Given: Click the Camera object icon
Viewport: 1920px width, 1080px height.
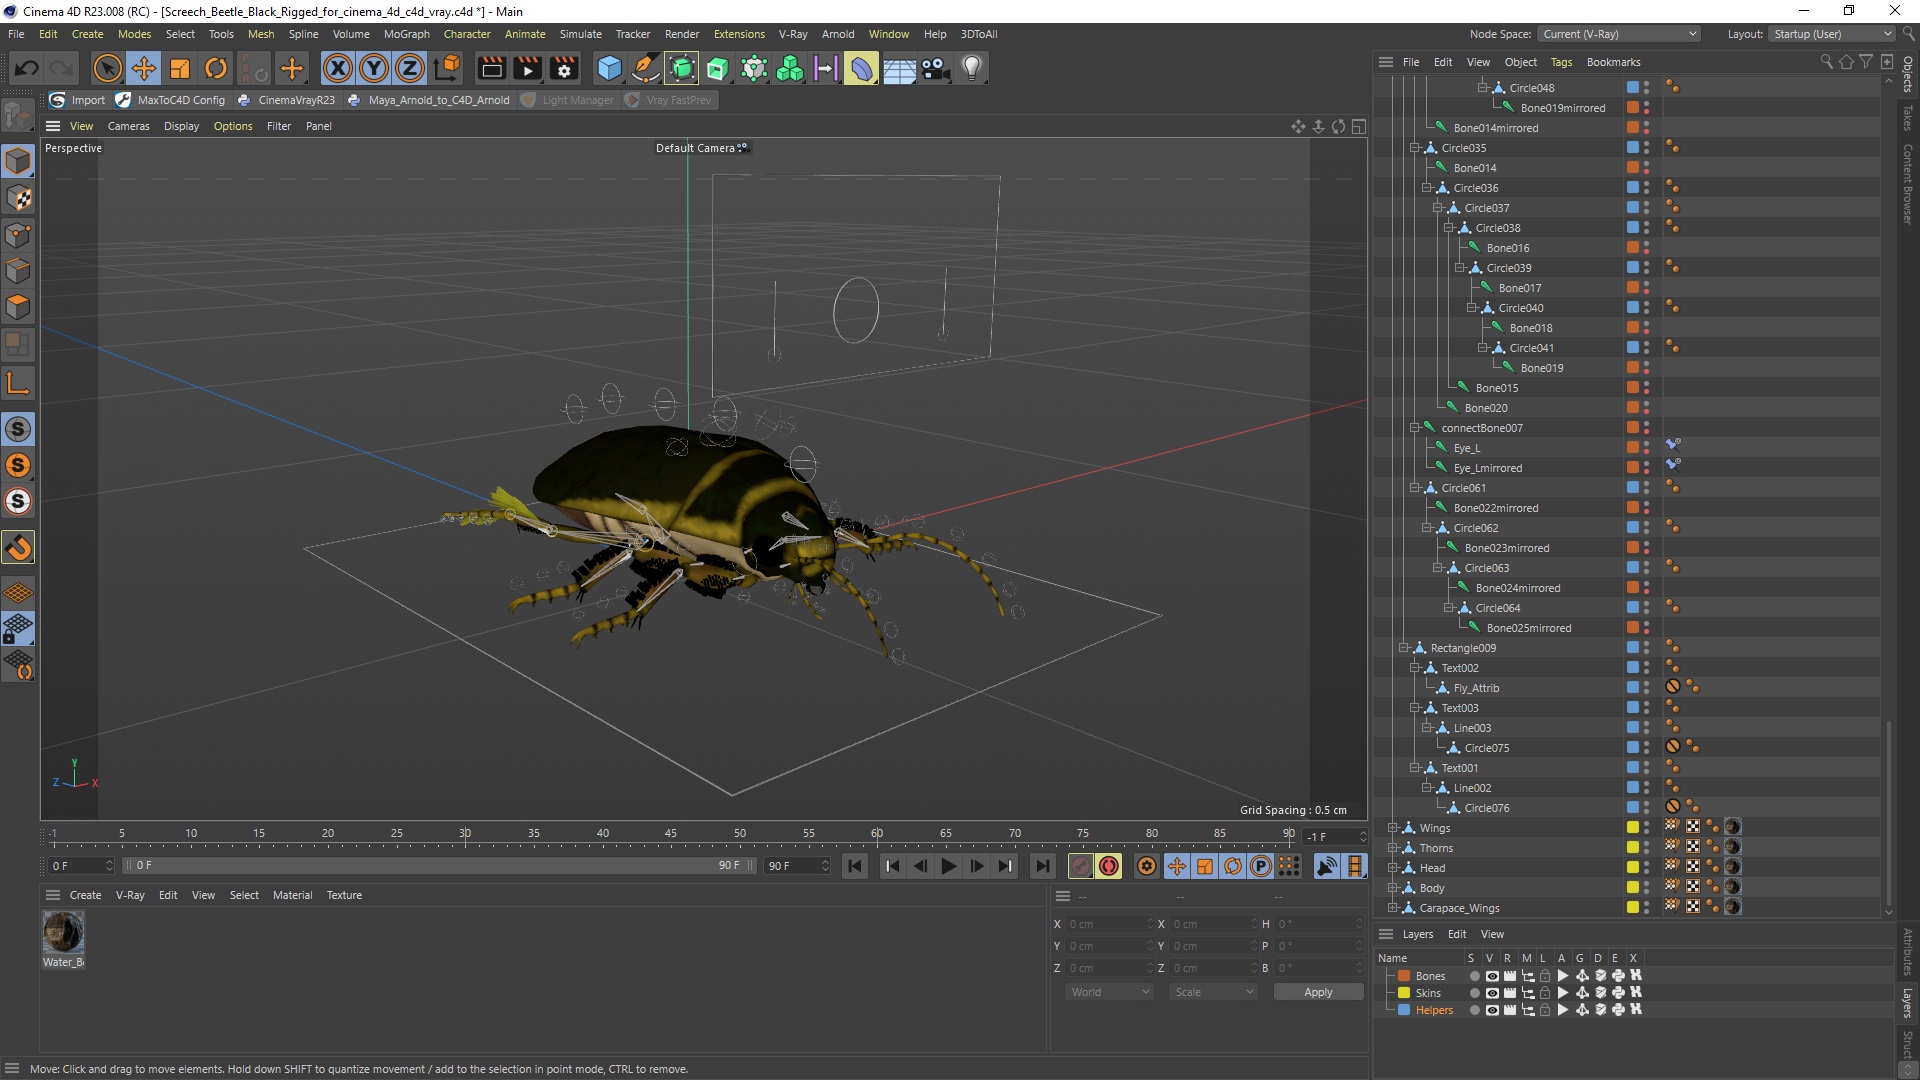Looking at the screenshot, I should click(935, 68).
